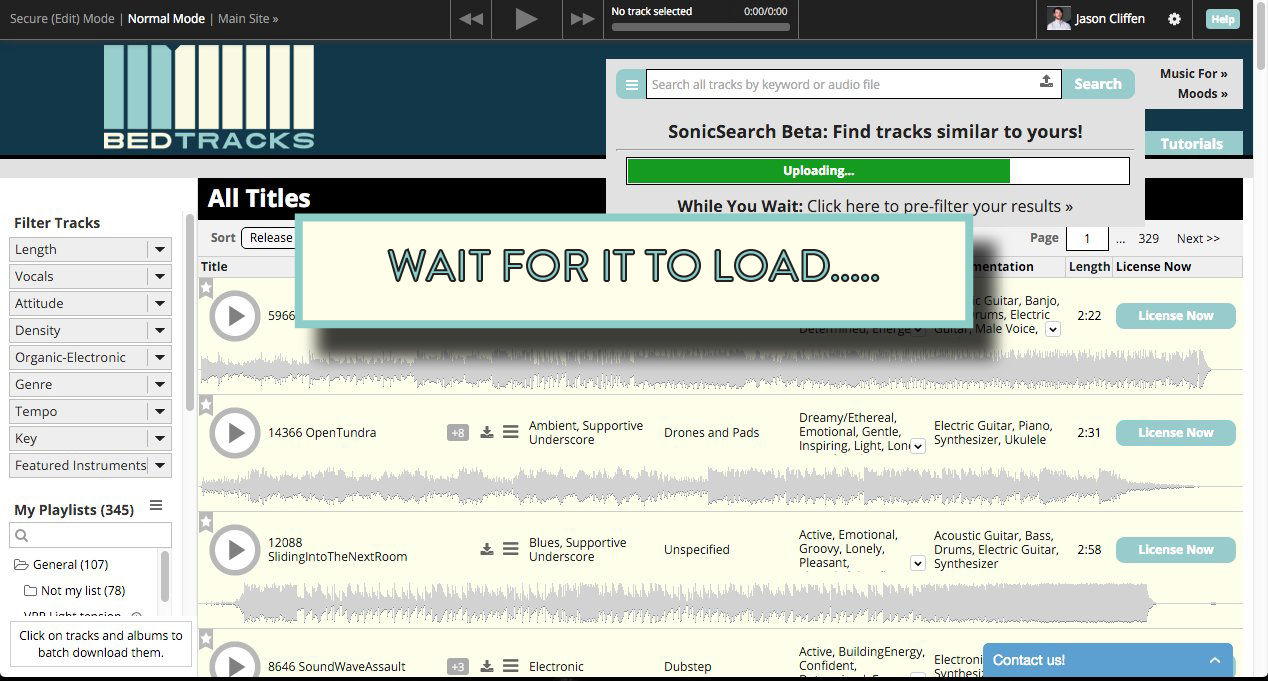Go to Main Site link
The width and height of the screenshot is (1268, 681).
pyautogui.click(x=248, y=19)
